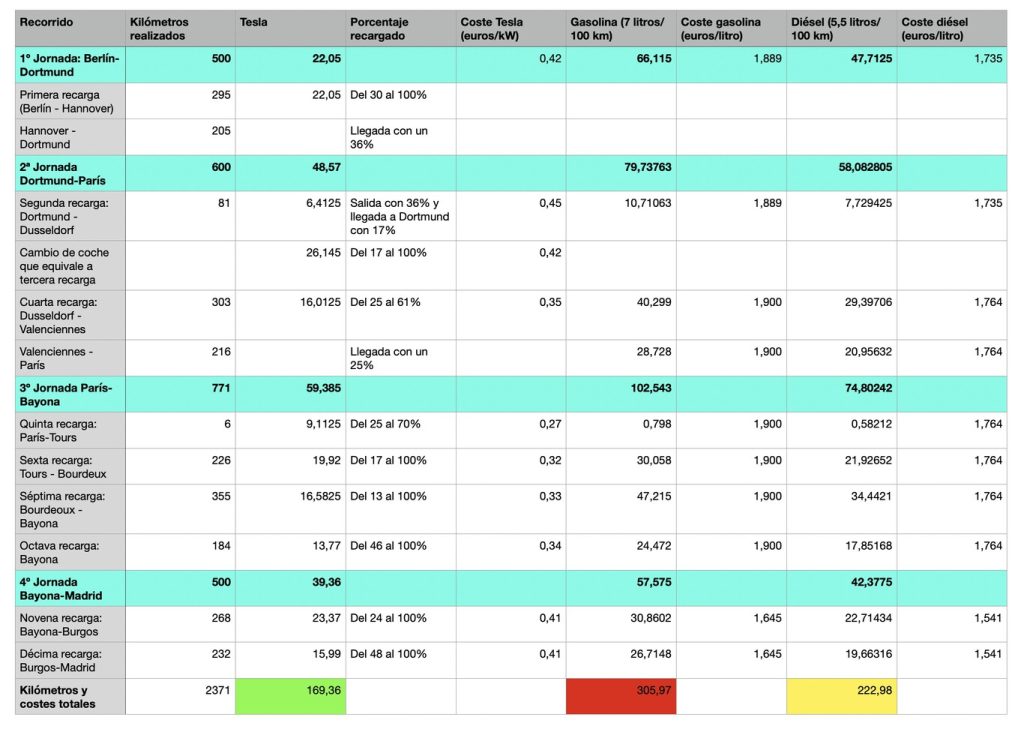The height and width of the screenshot is (735, 1024).
Task: Select the Kilómetros realizados header cell
Action: [x=180, y=28]
